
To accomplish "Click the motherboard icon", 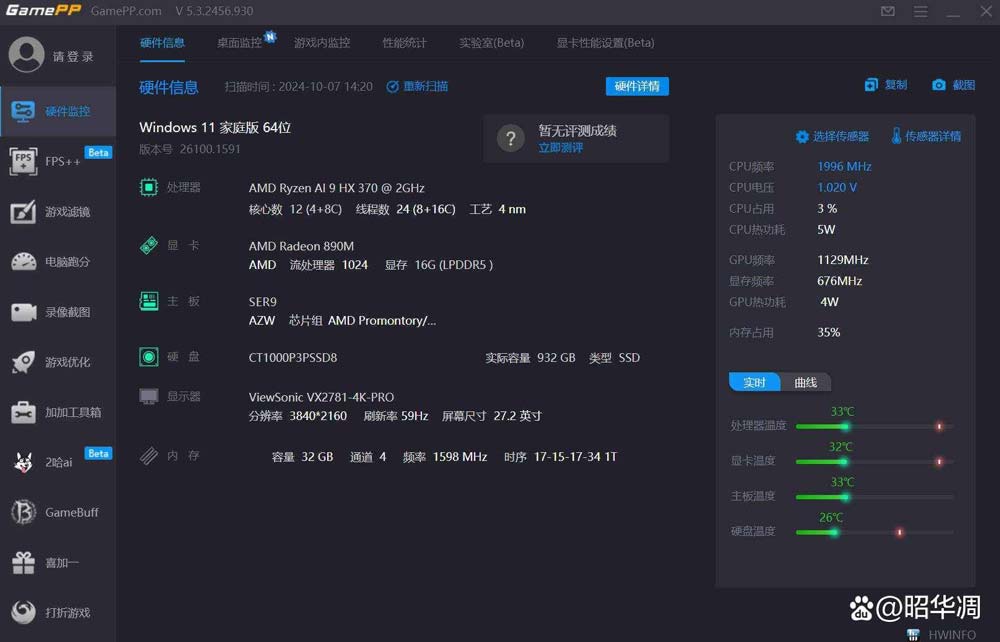I will pyautogui.click(x=149, y=301).
